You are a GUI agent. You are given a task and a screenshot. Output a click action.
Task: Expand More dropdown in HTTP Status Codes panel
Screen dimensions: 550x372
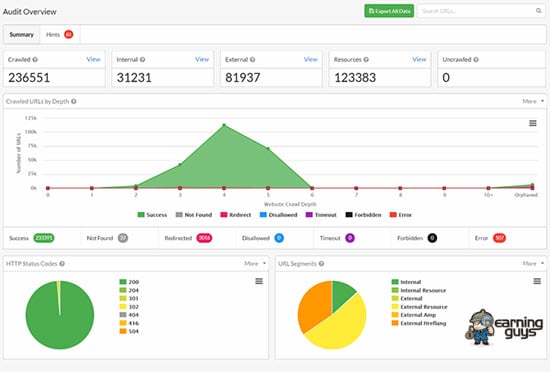coord(255,263)
